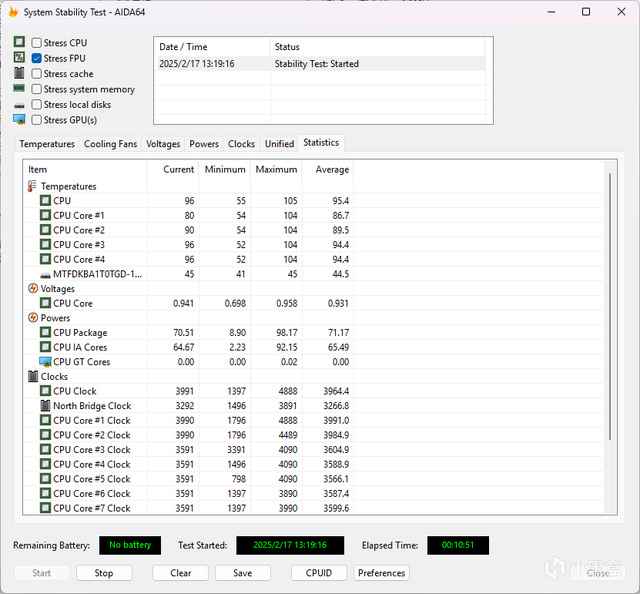Image resolution: width=640 pixels, height=594 pixels.
Task: Click the icon next to CPU Core voltage
Action: (45, 303)
